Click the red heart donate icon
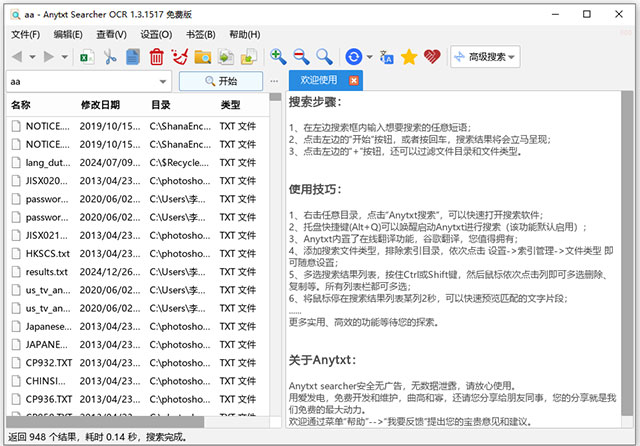Viewport: 640px width, 446px height. [432, 57]
